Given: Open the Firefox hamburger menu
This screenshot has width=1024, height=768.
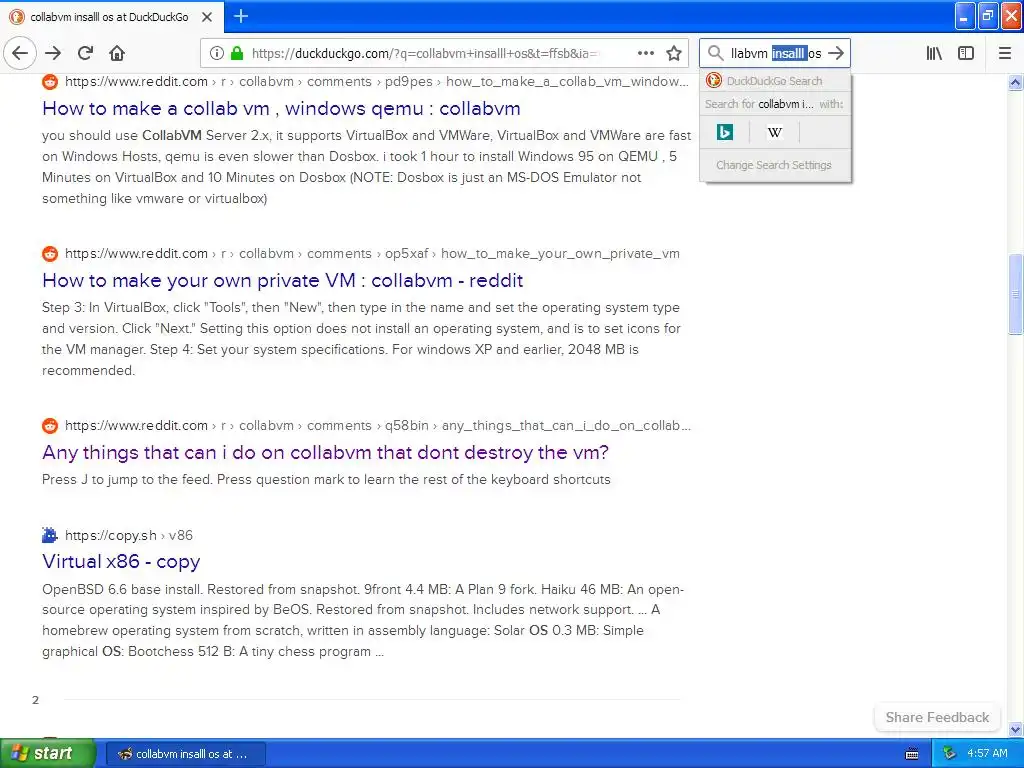Looking at the screenshot, I should 1004,54.
